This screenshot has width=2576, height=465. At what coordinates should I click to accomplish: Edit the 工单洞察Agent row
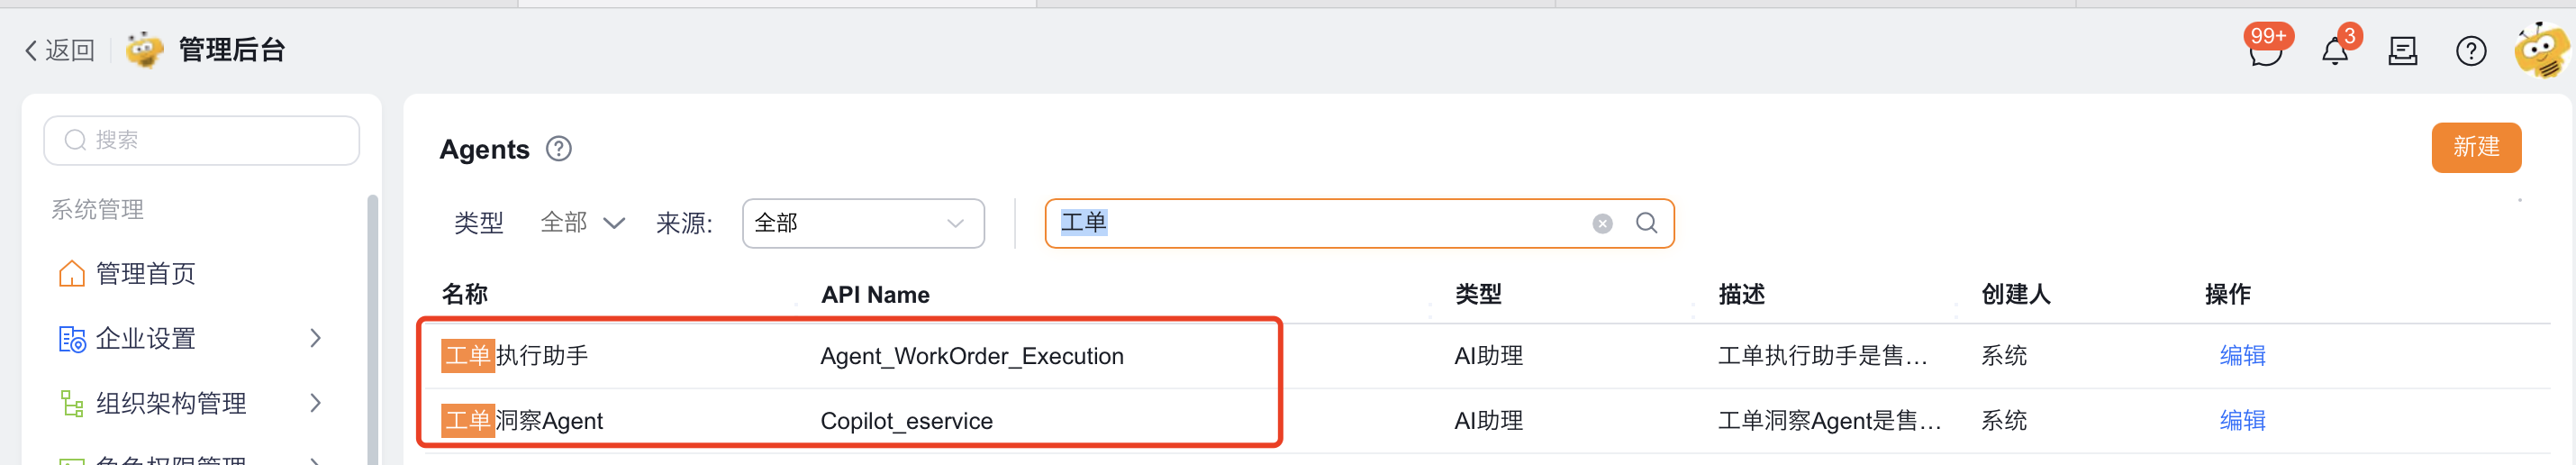2242,420
